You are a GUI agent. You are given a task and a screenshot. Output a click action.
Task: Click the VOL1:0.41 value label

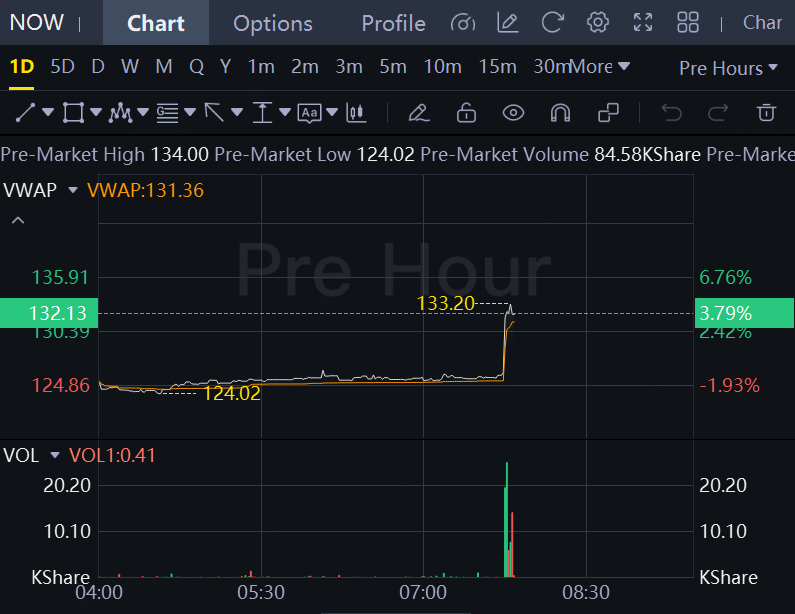pos(112,455)
